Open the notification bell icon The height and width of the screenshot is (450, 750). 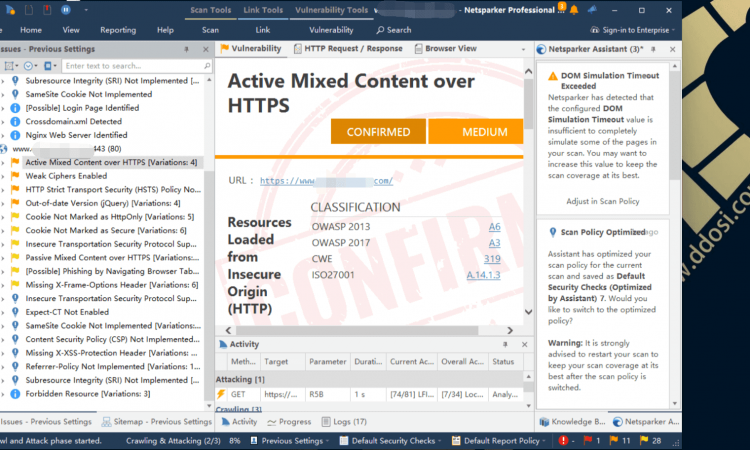[x=574, y=10]
